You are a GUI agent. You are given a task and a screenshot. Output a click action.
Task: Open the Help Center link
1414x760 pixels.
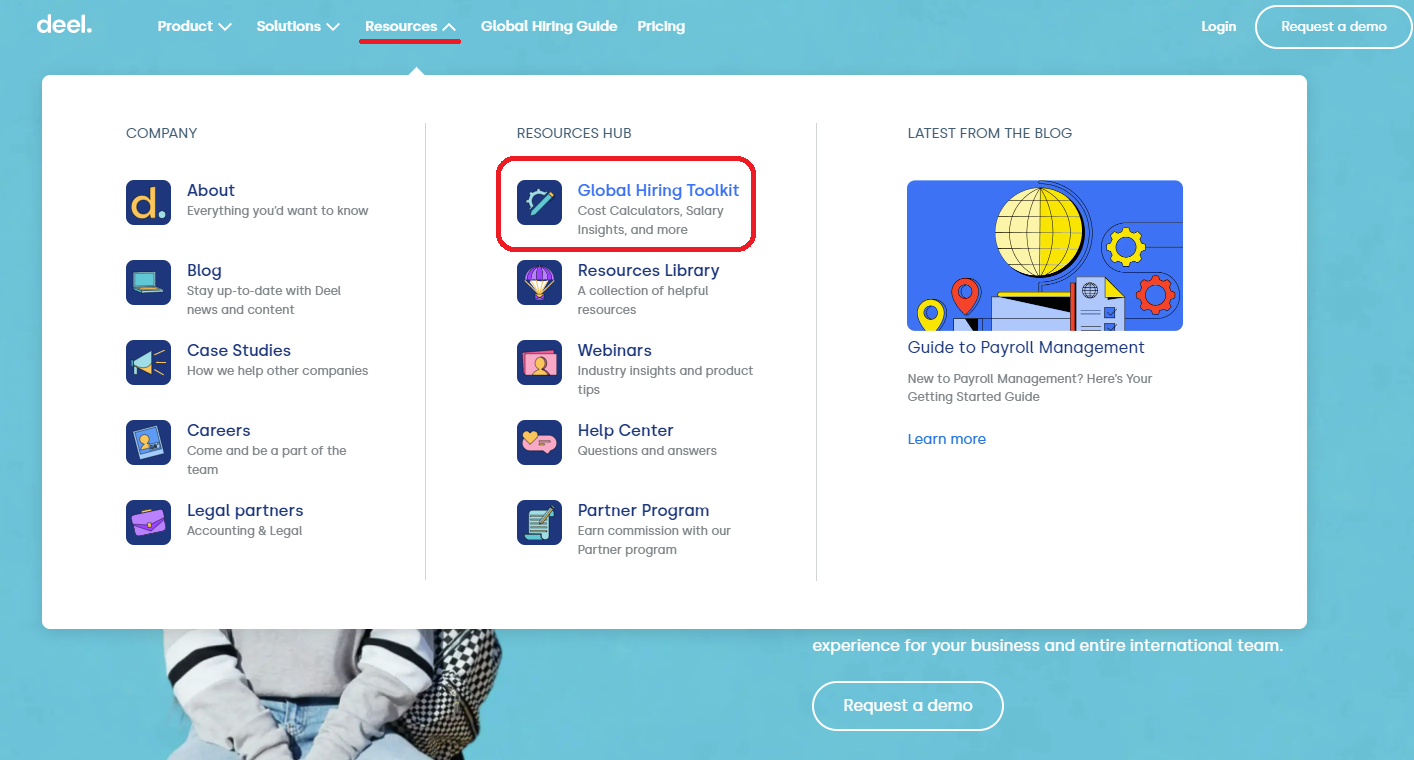625,430
